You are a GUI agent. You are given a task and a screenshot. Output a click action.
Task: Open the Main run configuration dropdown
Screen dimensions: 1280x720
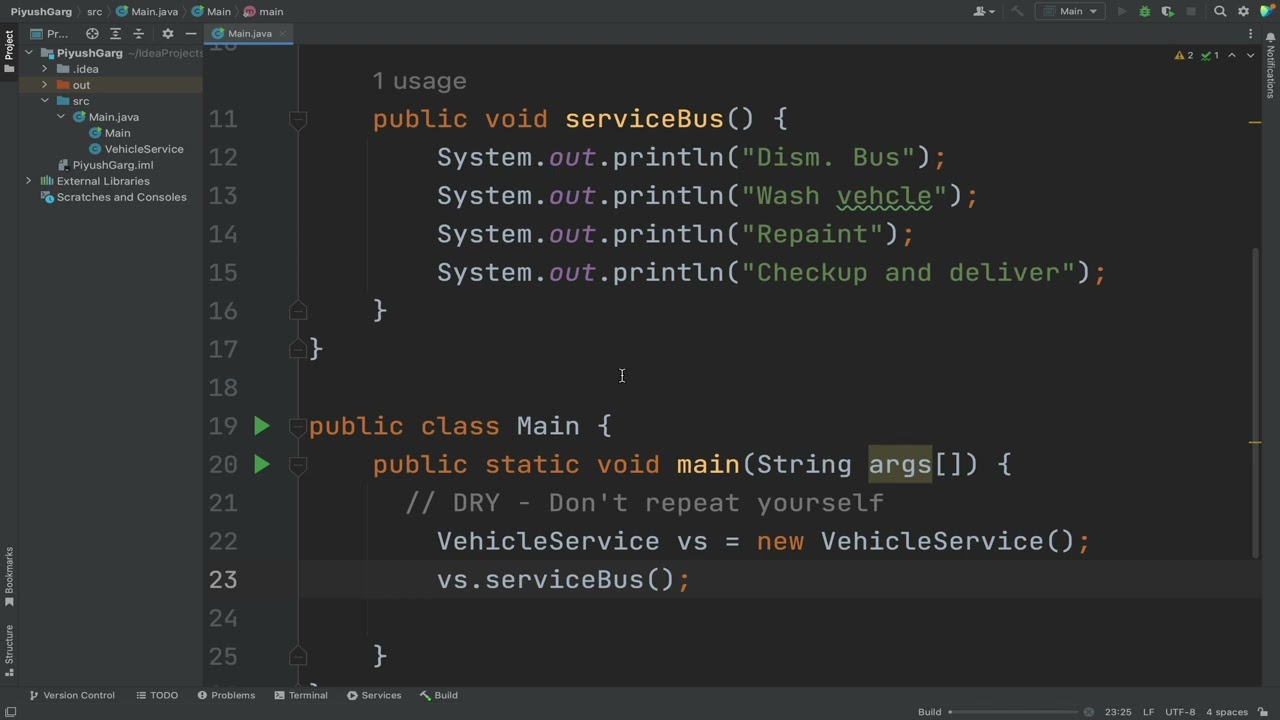click(1071, 12)
